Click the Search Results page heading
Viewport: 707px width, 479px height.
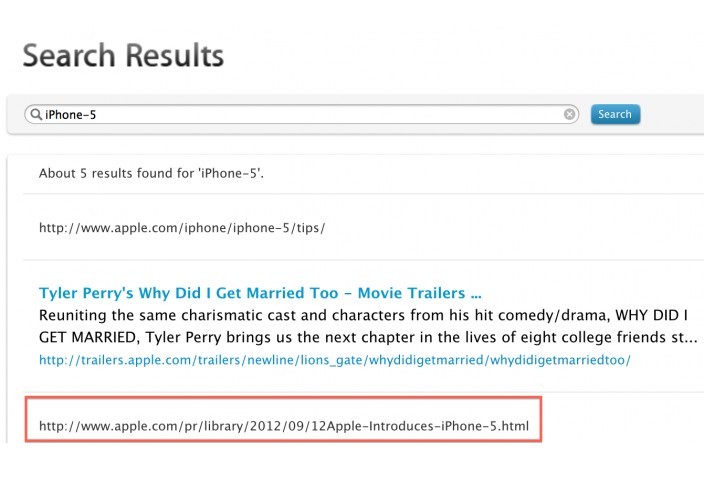pos(123,55)
